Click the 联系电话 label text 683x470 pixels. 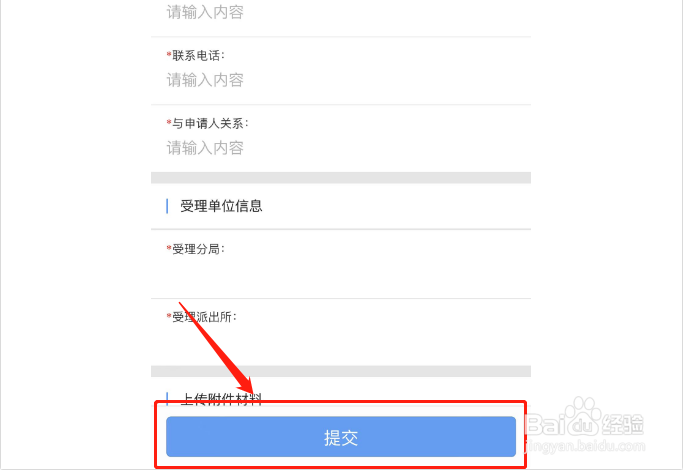click(x=195, y=54)
